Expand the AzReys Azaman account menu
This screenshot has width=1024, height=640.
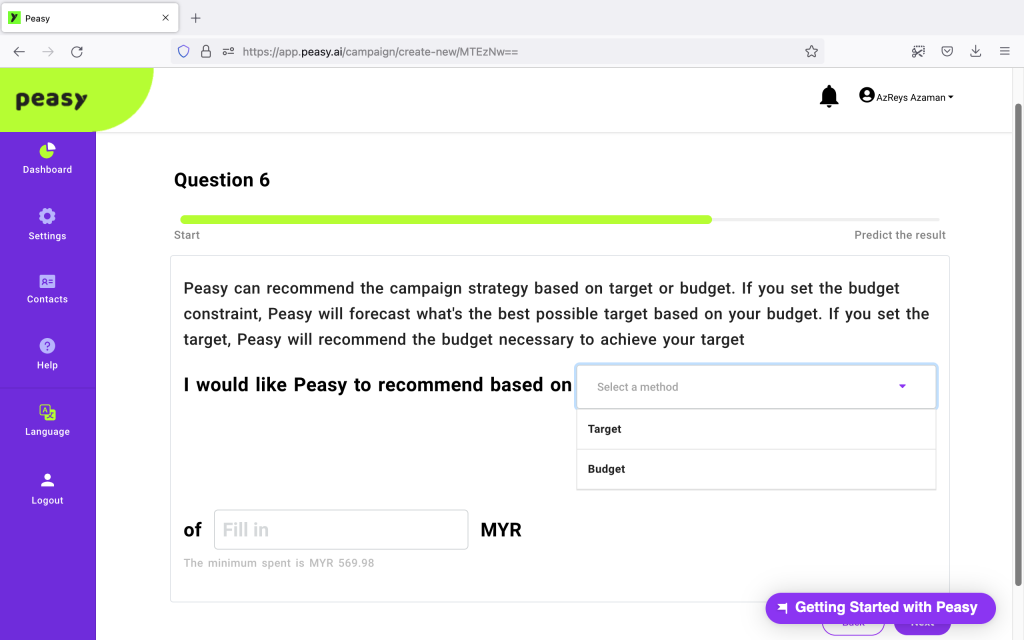pos(906,97)
